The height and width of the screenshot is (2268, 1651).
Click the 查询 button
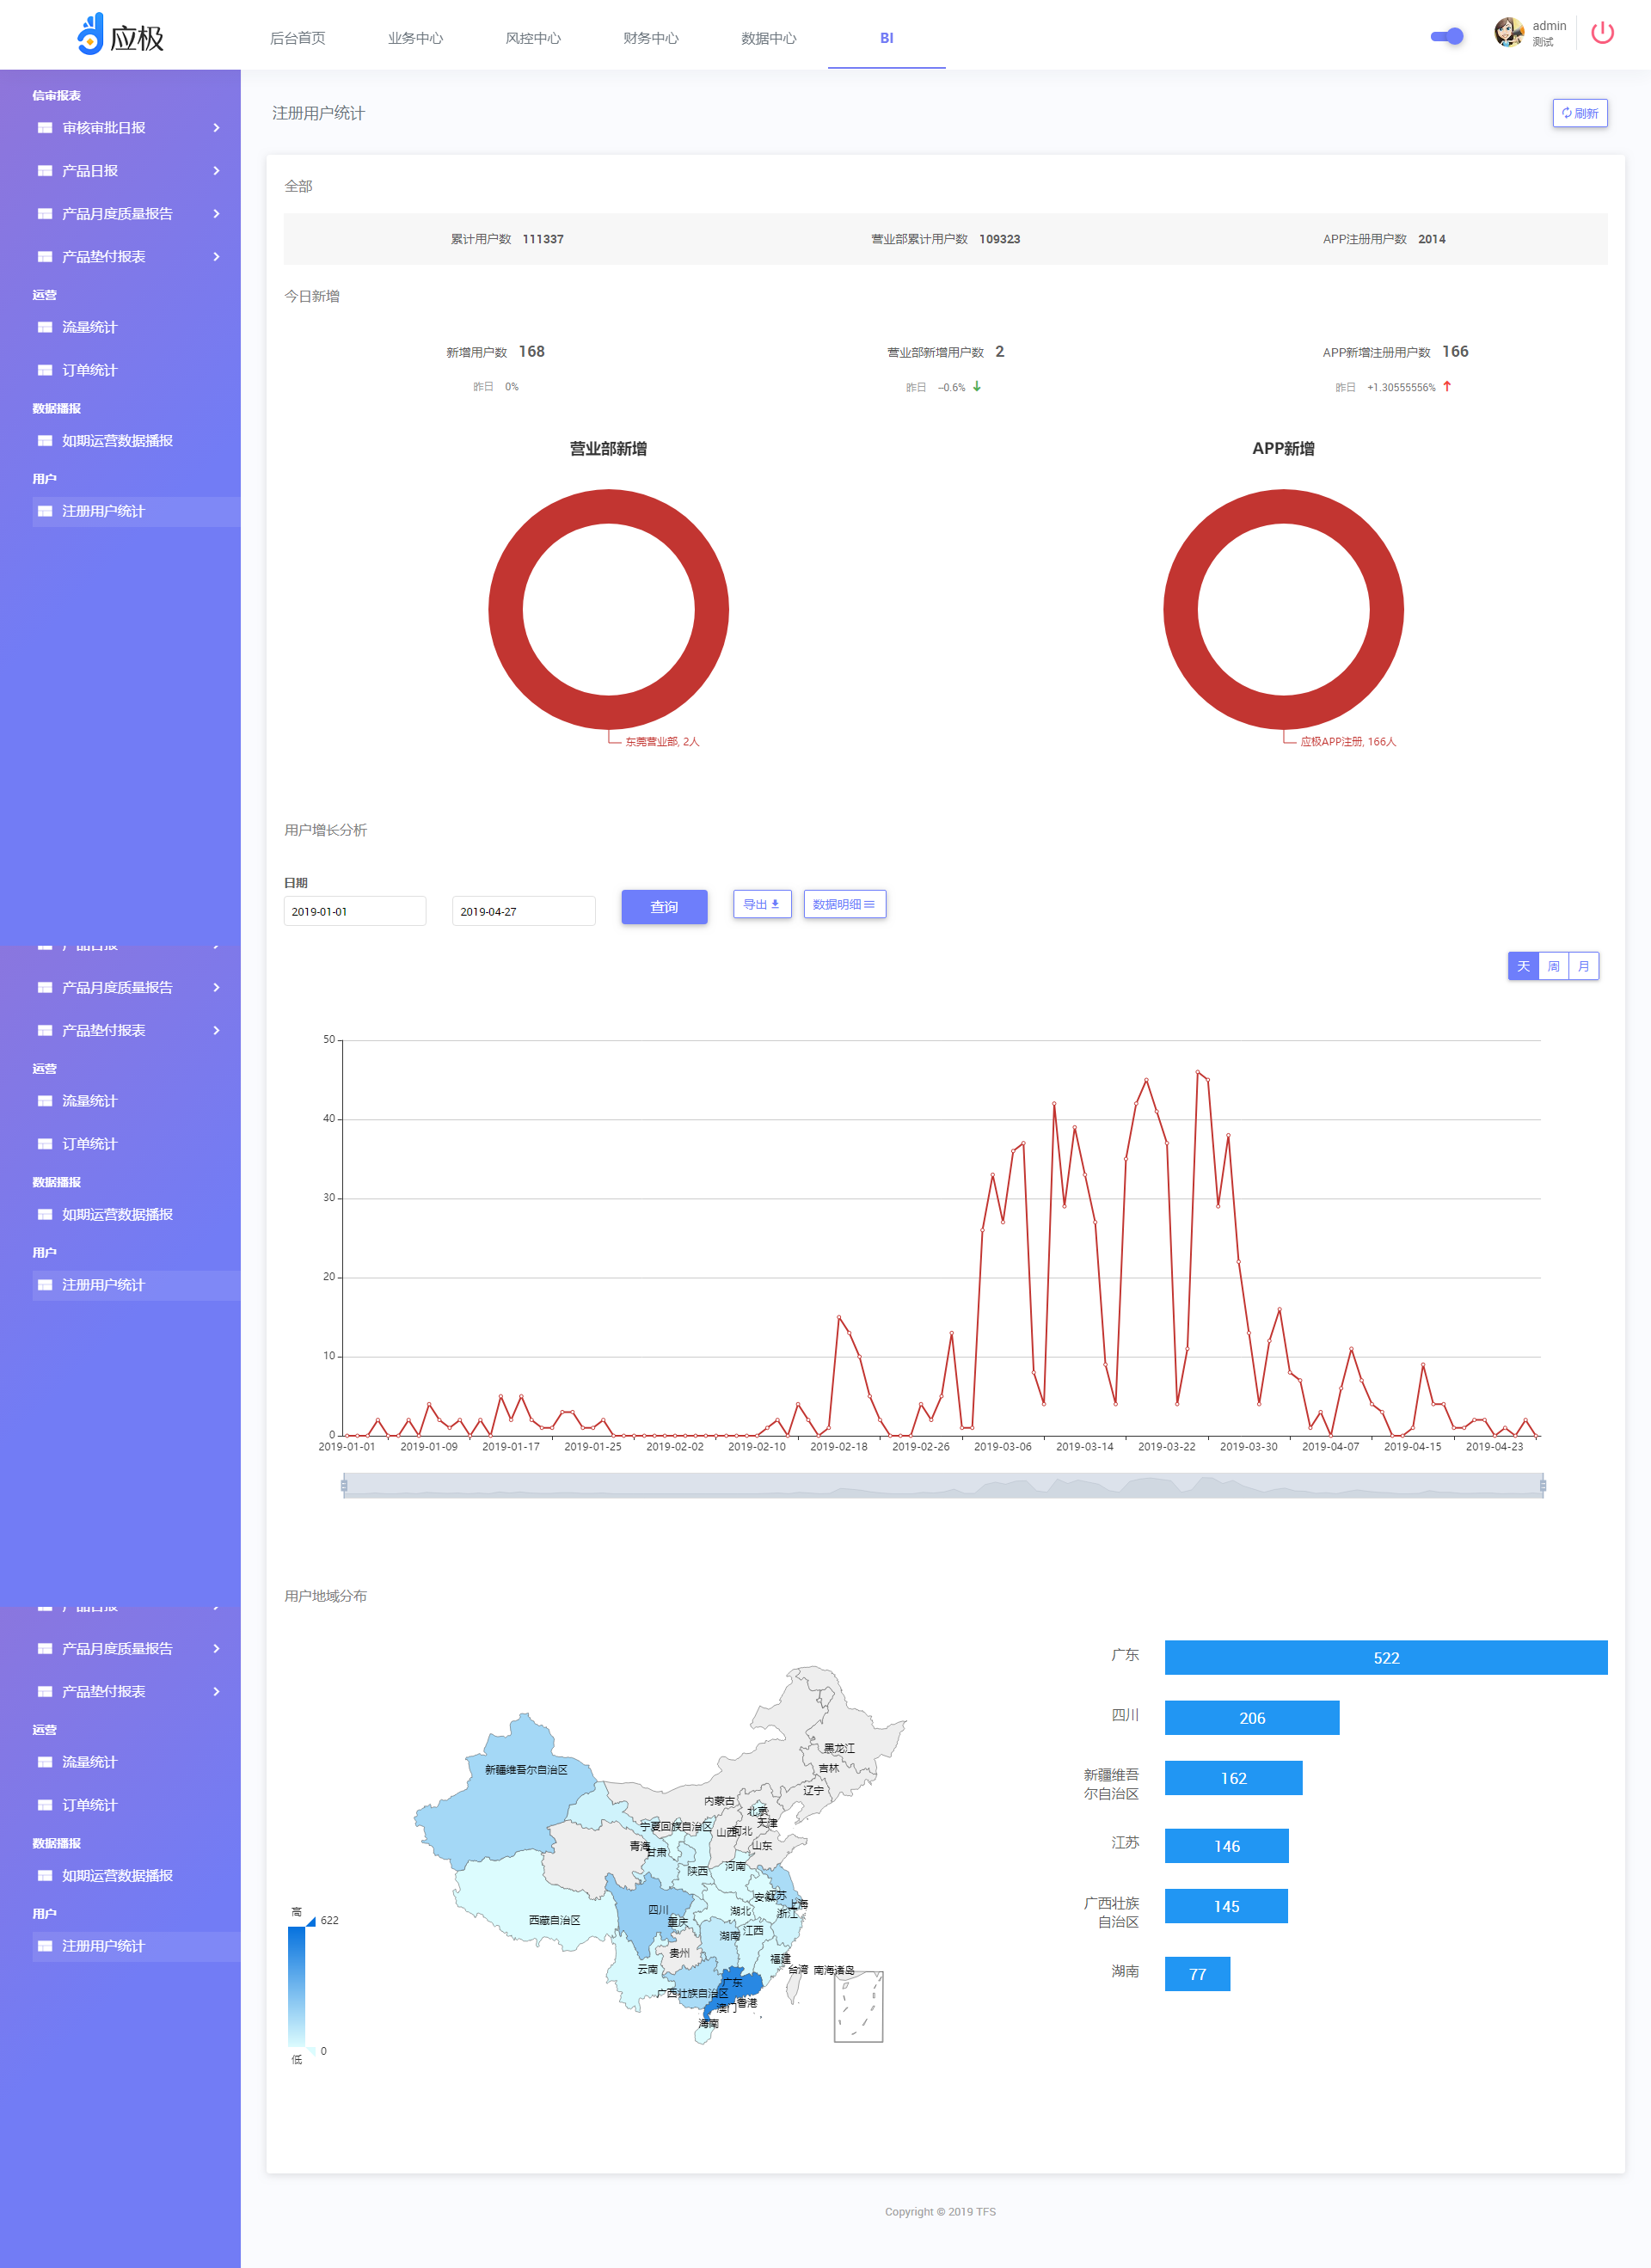pyautogui.click(x=664, y=907)
